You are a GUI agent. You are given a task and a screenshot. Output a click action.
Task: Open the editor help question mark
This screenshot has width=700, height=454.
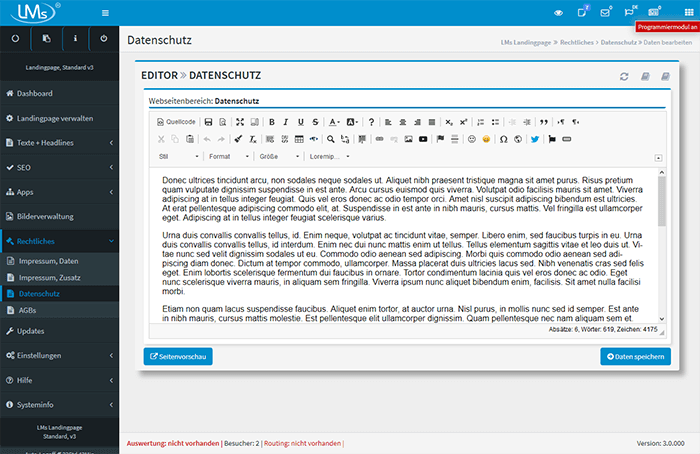click(x=371, y=122)
